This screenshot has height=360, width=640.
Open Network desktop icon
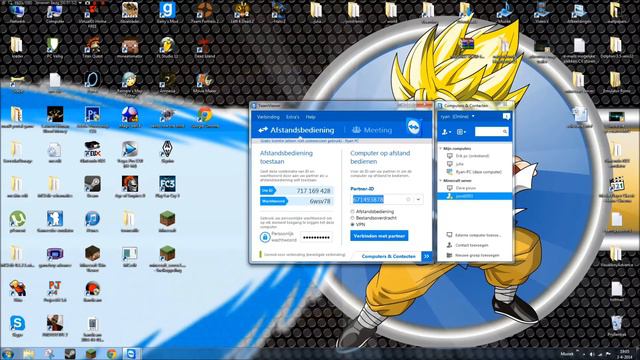pos(17,13)
